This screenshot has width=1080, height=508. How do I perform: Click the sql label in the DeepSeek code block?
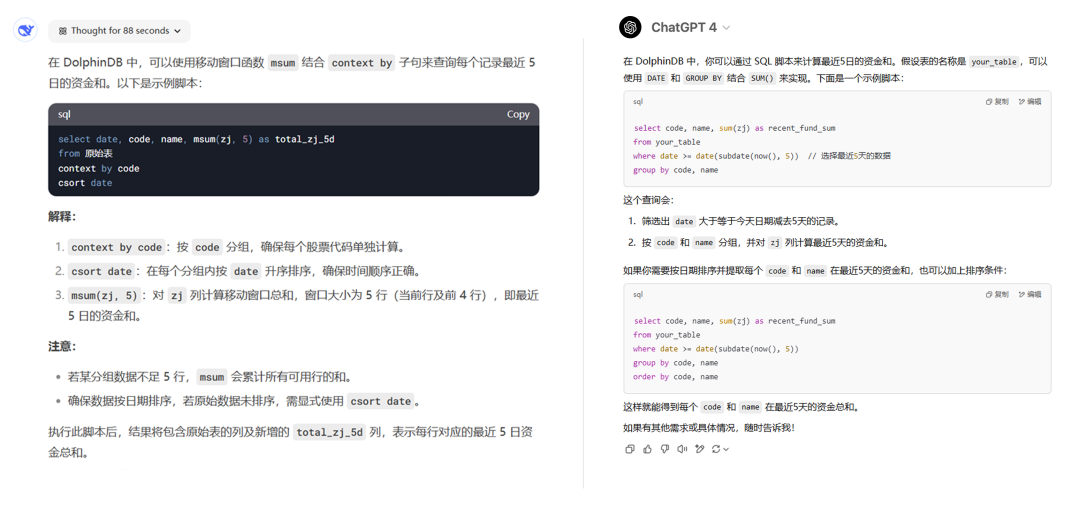(64, 114)
